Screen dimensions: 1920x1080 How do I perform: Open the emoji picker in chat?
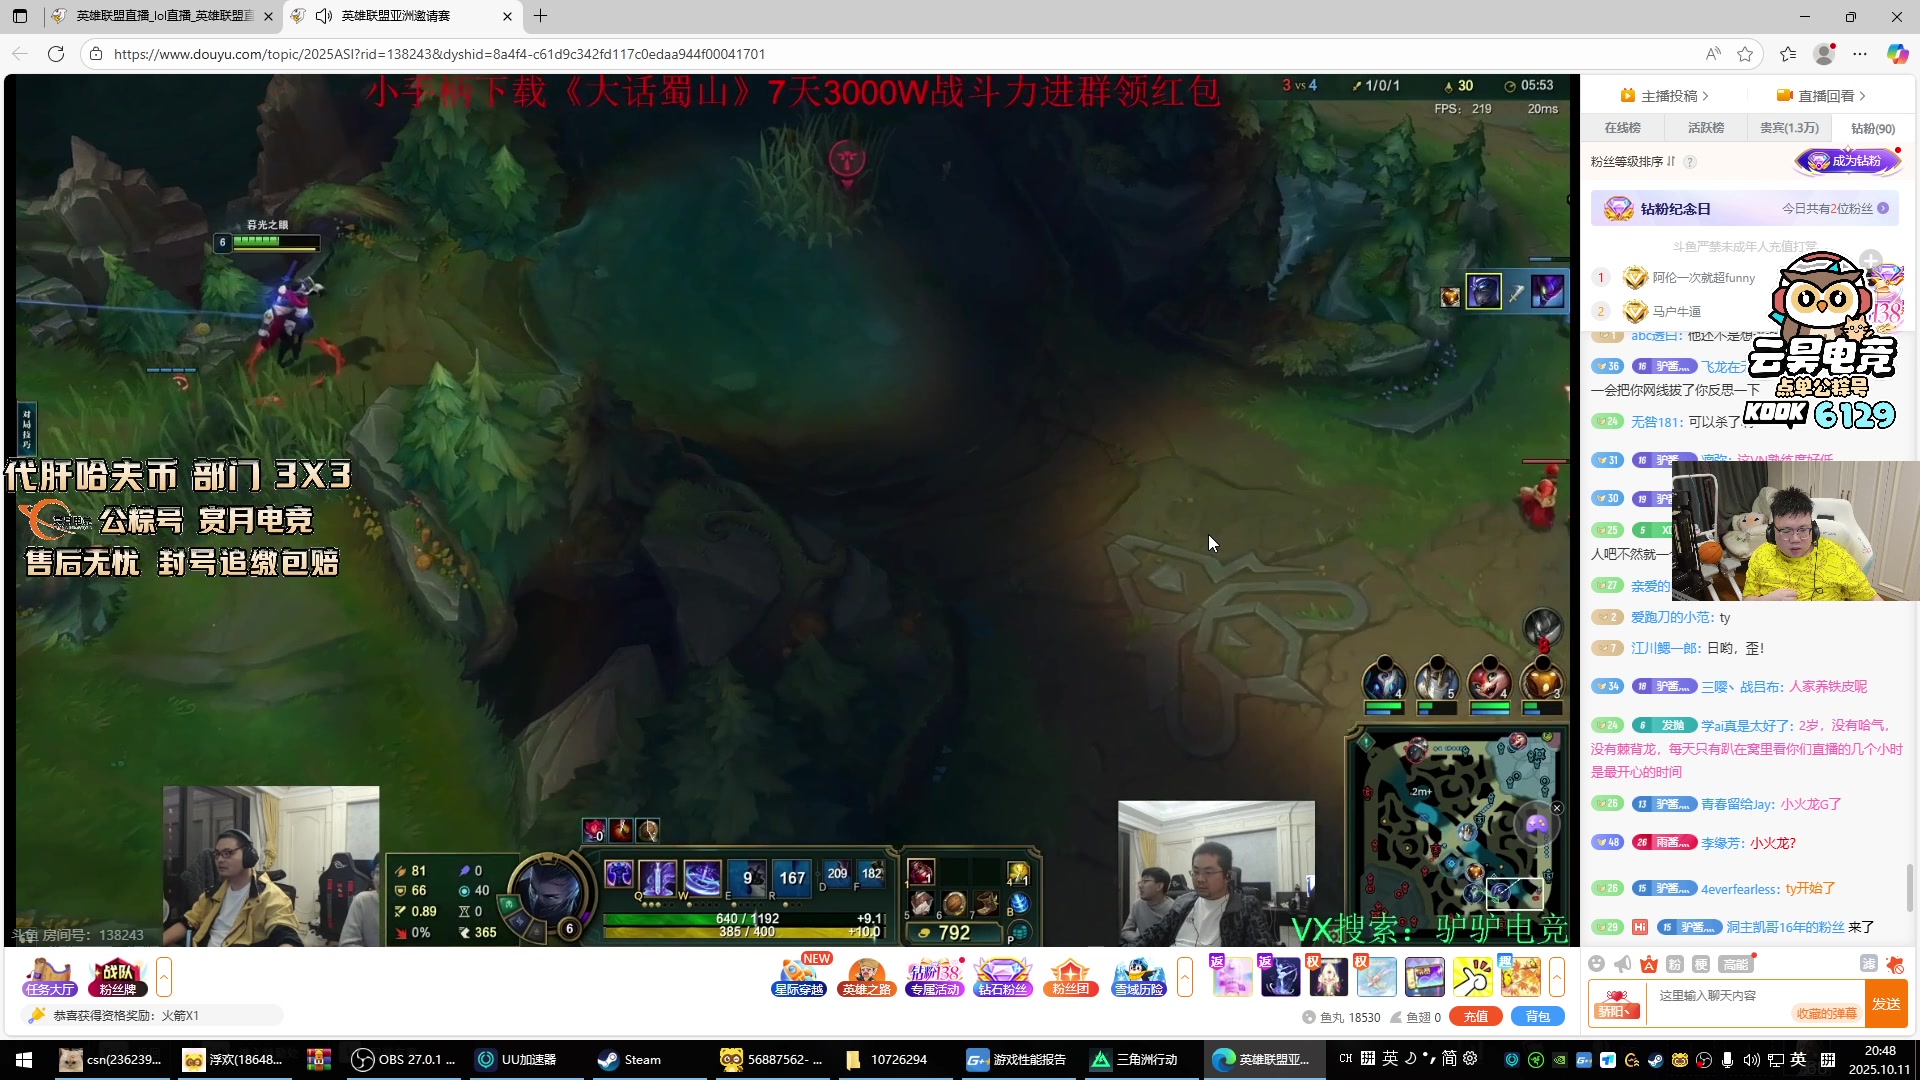click(1596, 964)
